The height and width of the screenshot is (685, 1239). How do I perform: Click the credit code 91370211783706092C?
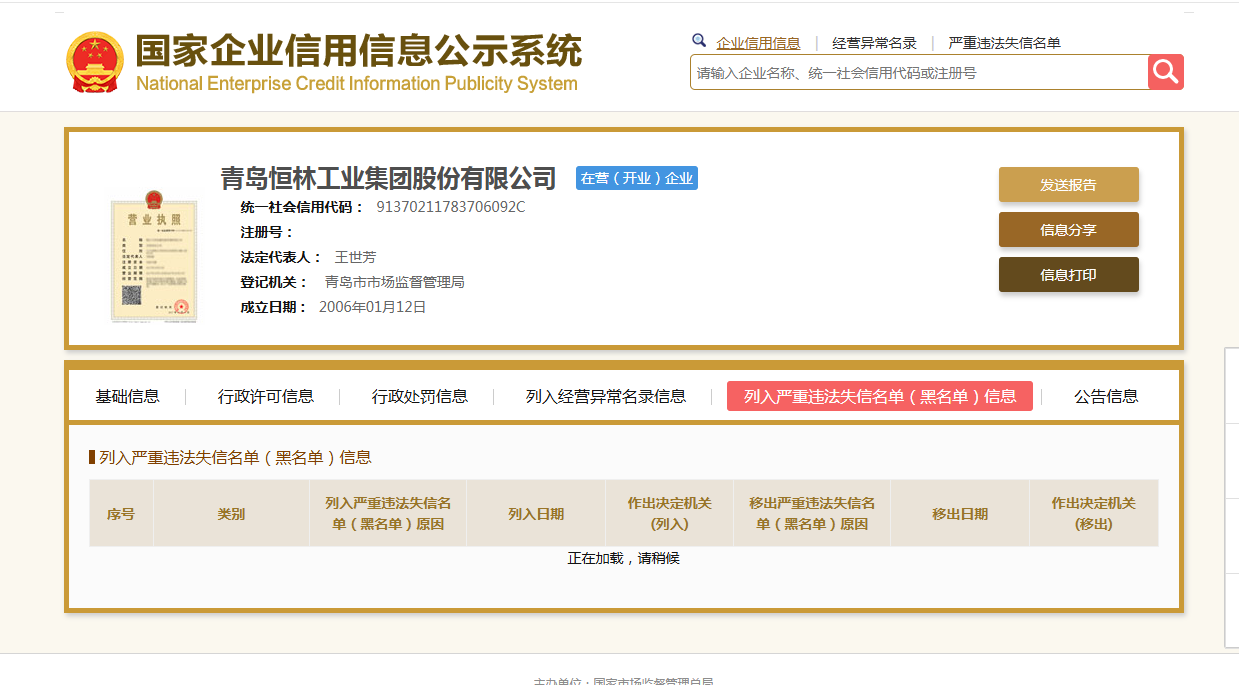coord(450,207)
